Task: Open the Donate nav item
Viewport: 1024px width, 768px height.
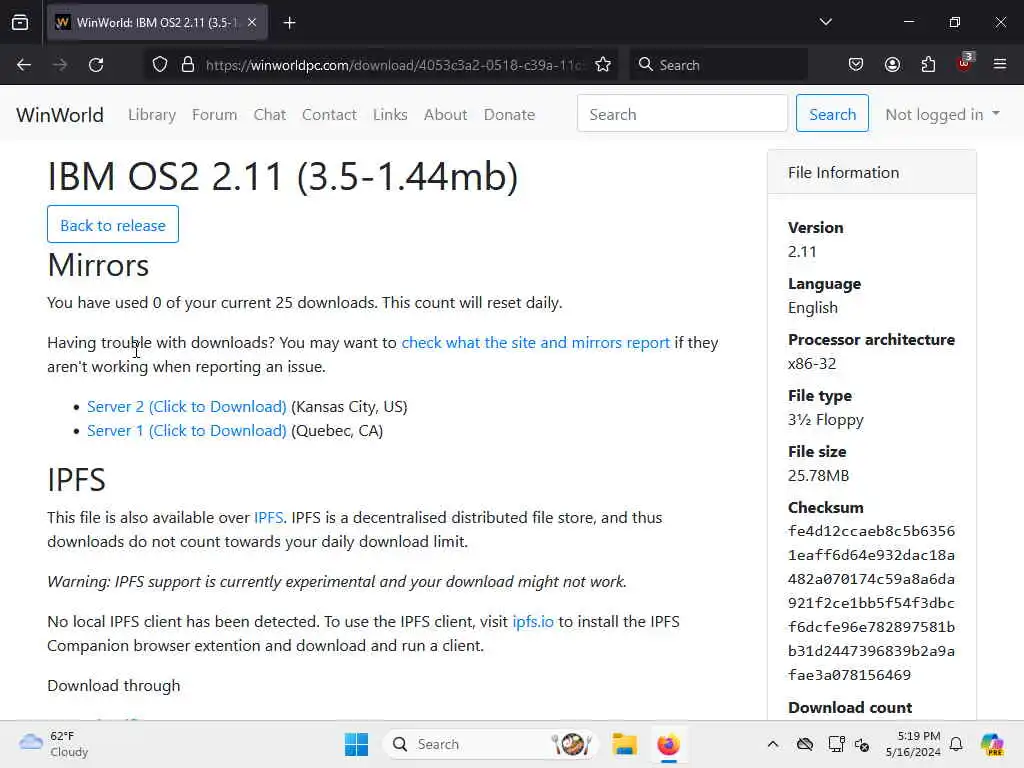Action: 509,114
